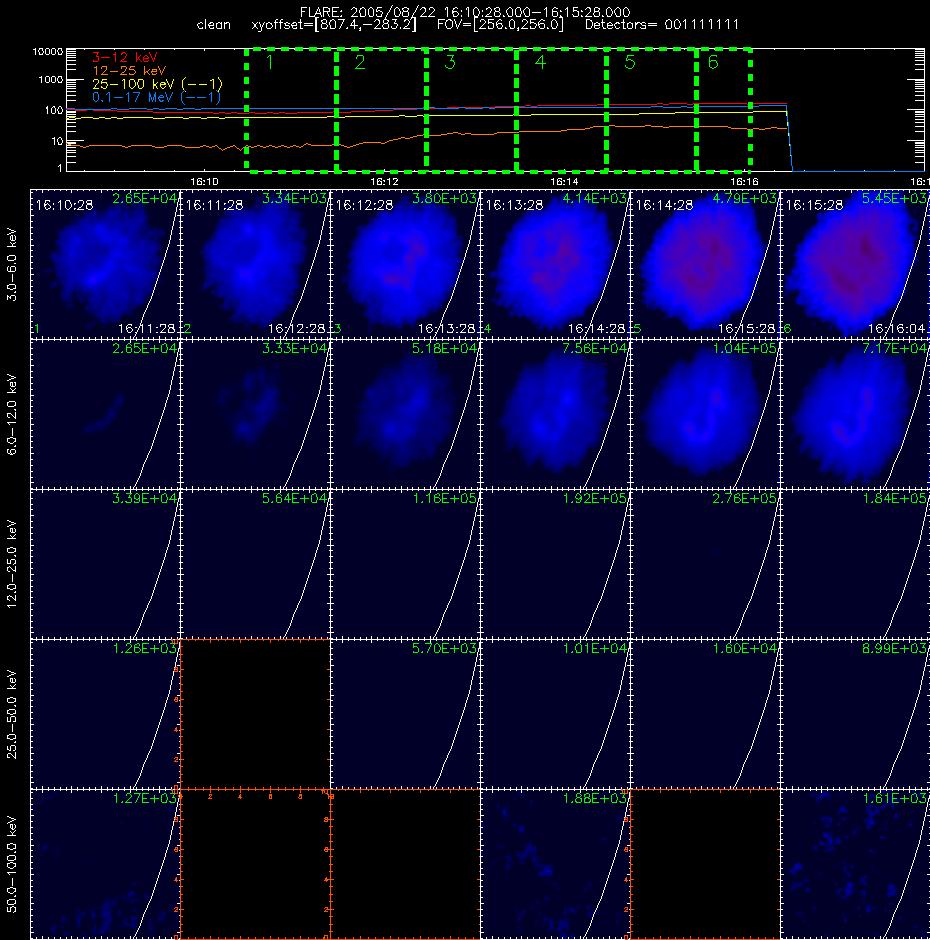Select interval 2 marker in light curve plot
This screenshot has height=940, width=930.
tap(360, 62)
